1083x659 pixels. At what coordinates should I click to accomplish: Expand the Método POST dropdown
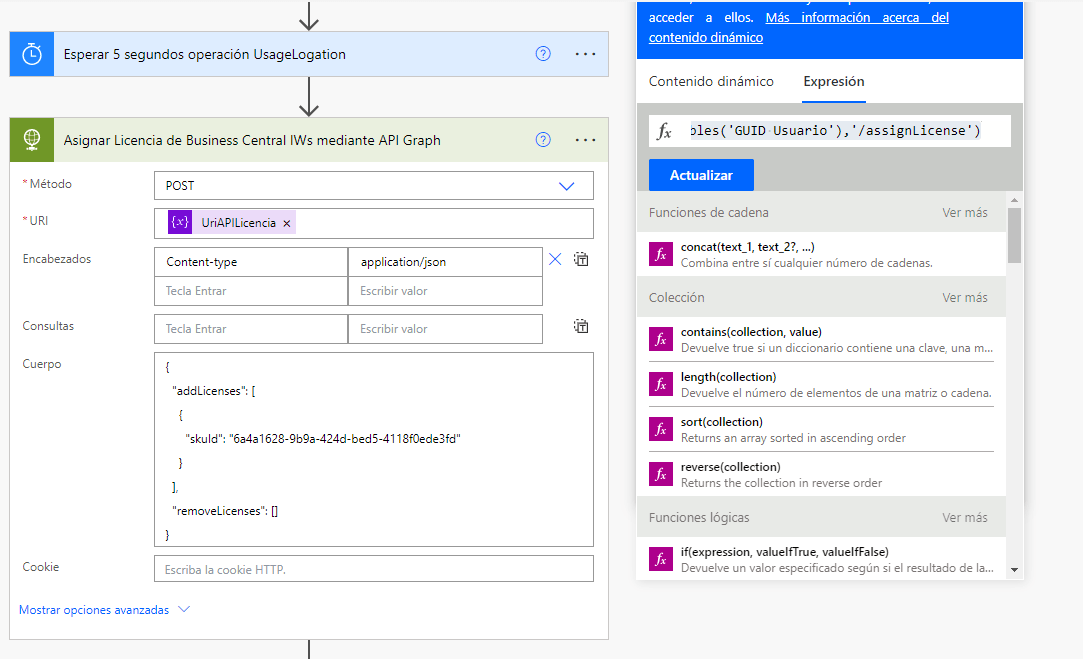click(566, 186)
